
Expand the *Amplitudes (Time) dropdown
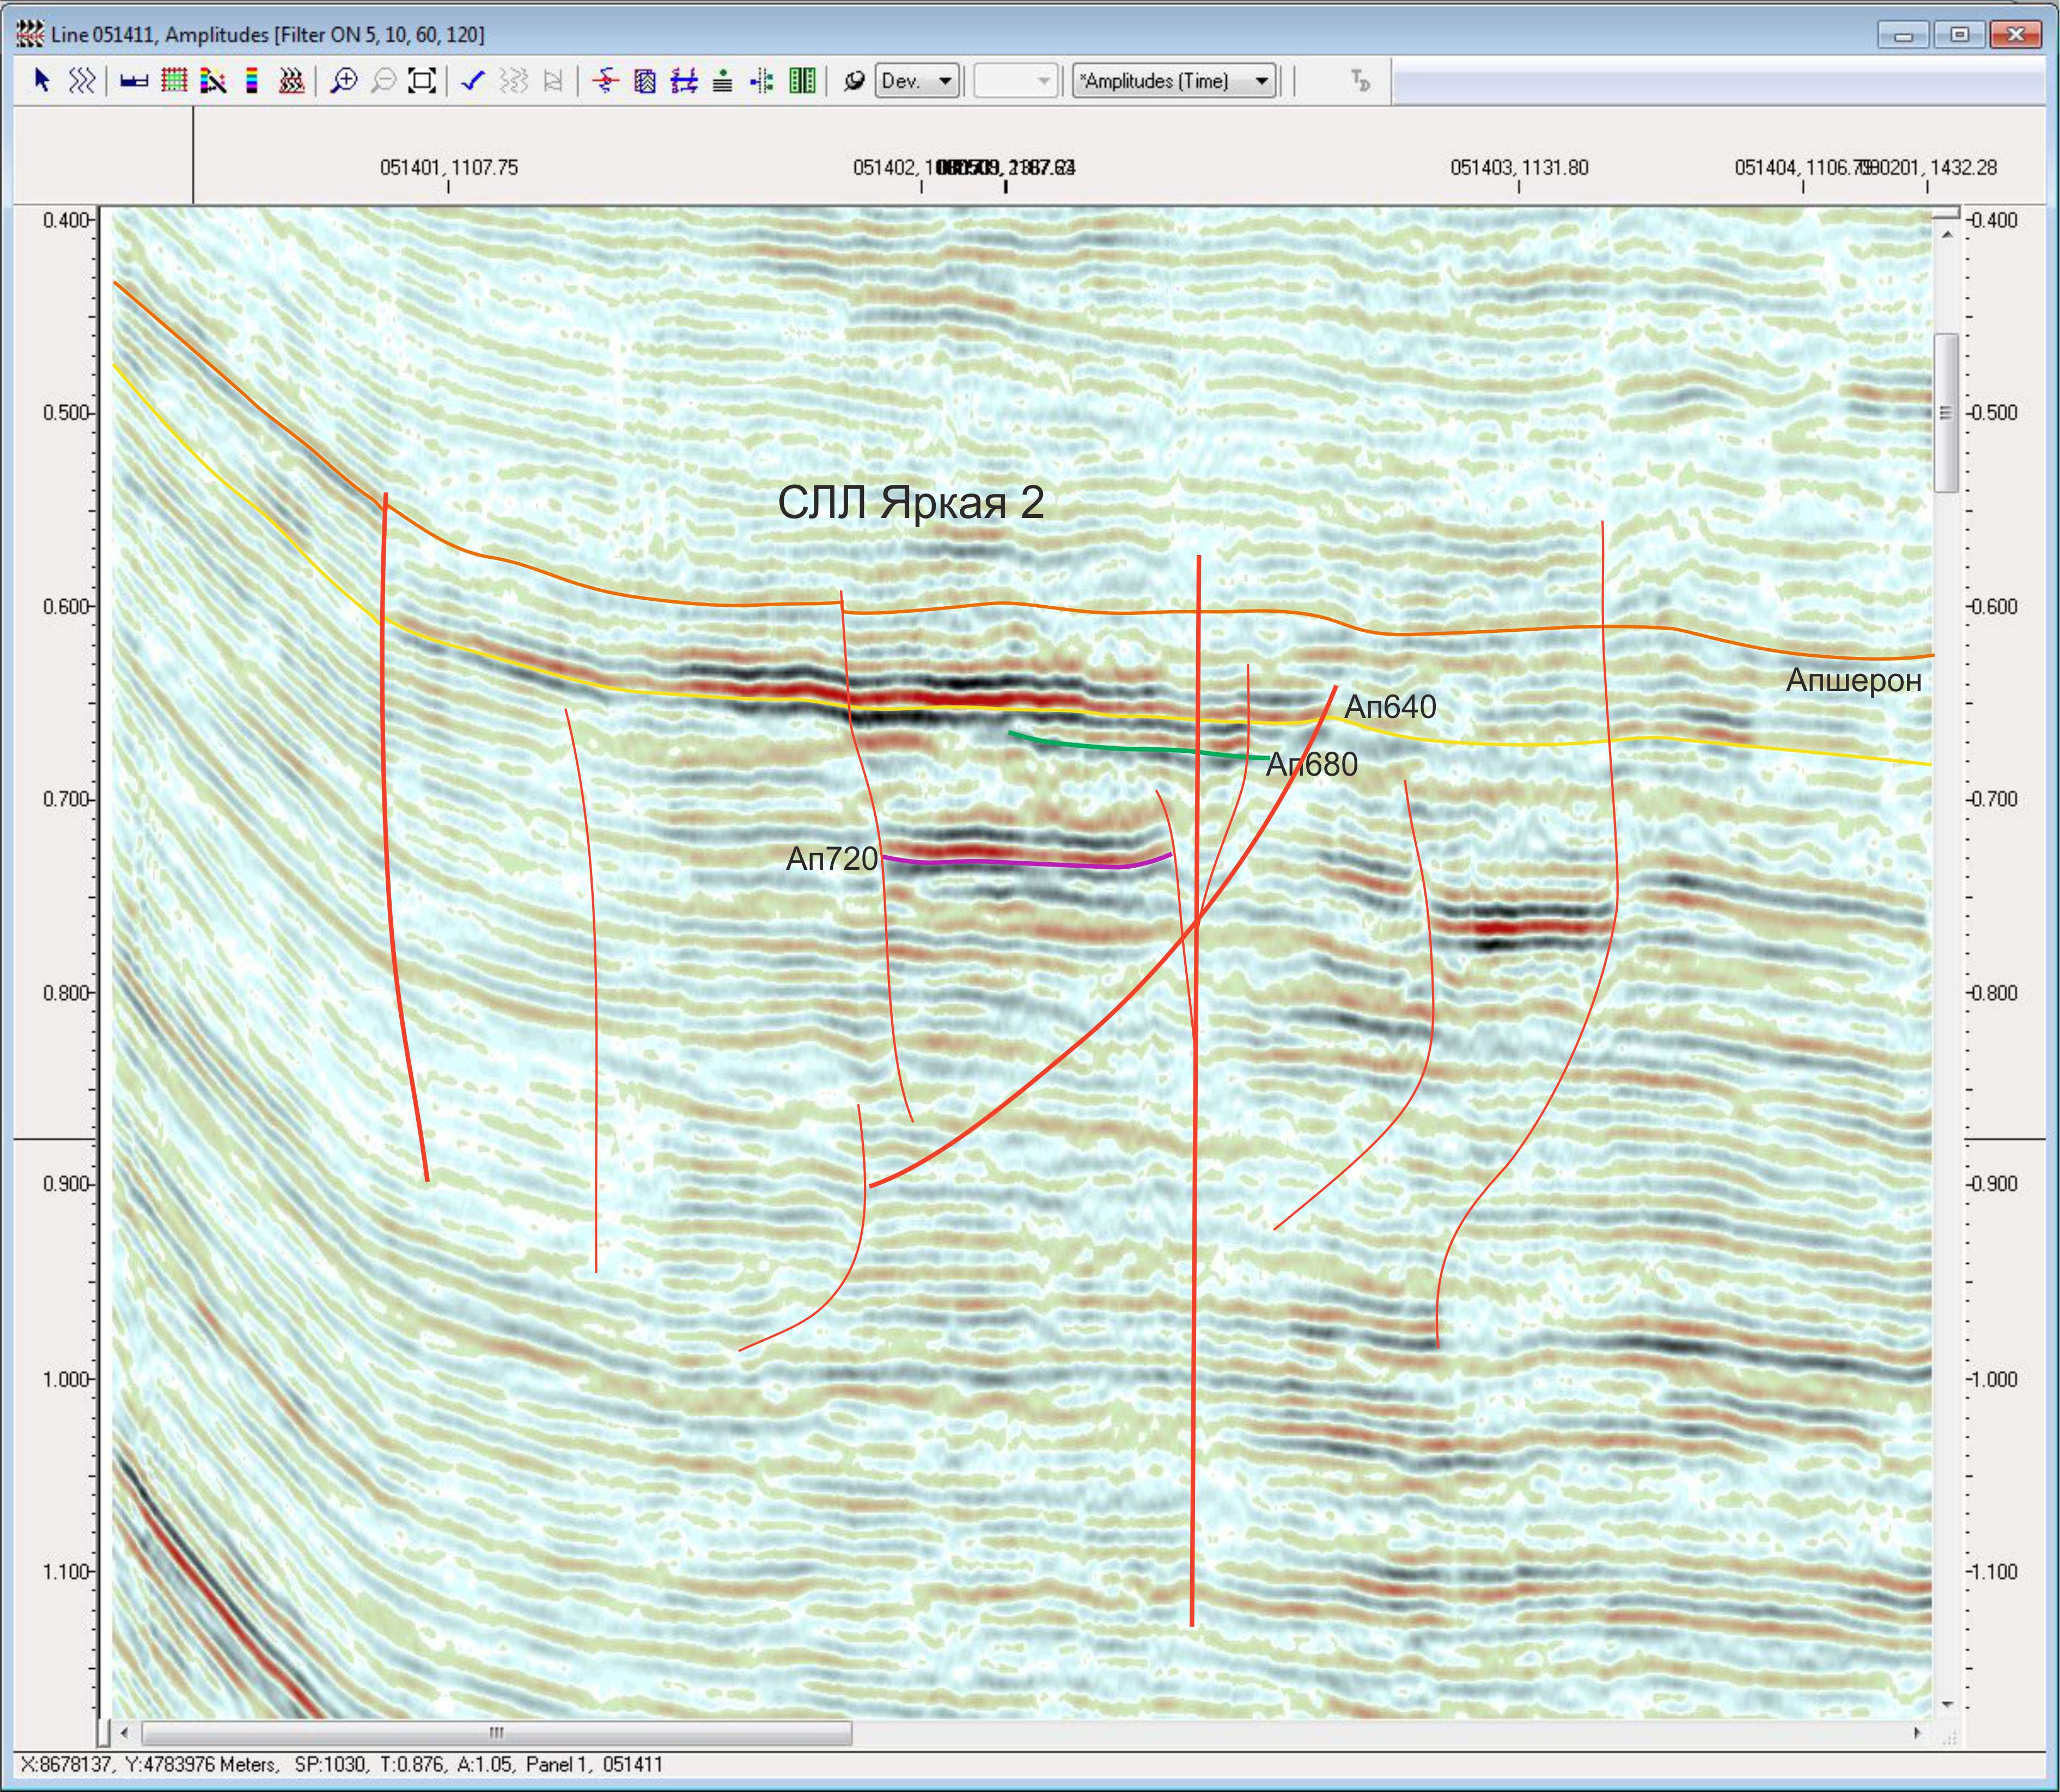(x=1175, y=81)
